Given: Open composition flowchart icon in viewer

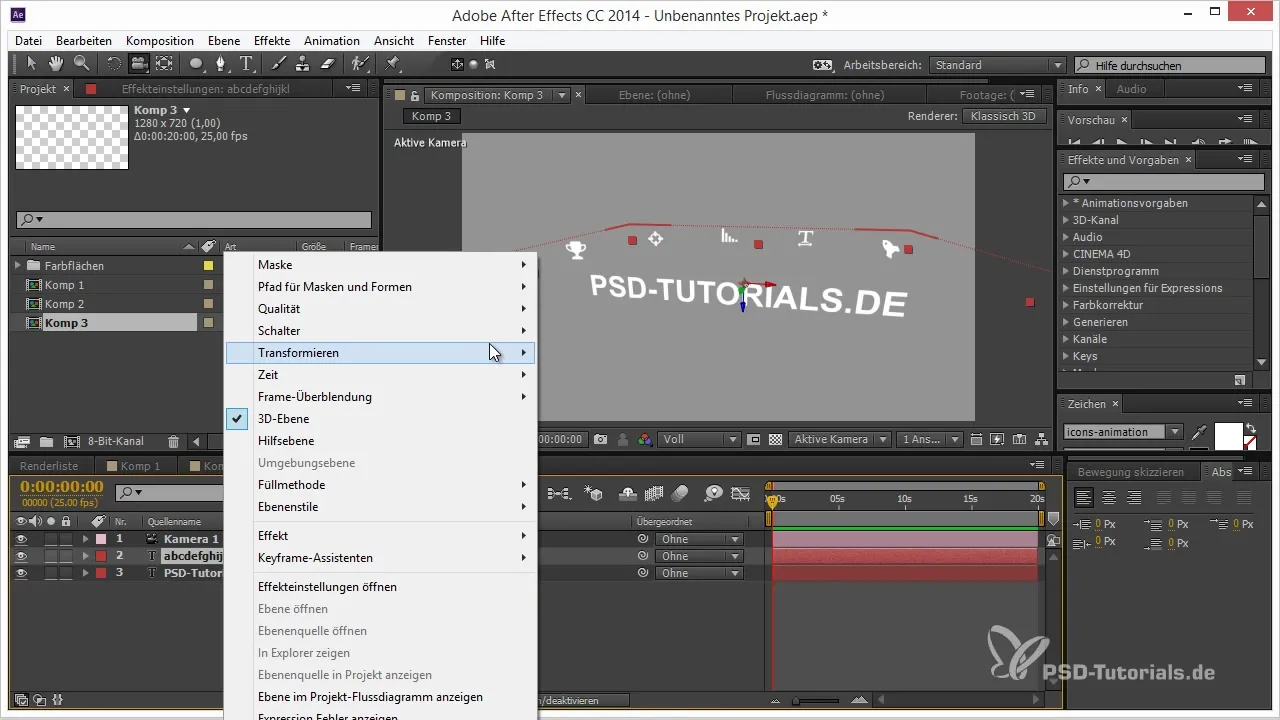Looking at the screenshot, I should coord(1041,439).
